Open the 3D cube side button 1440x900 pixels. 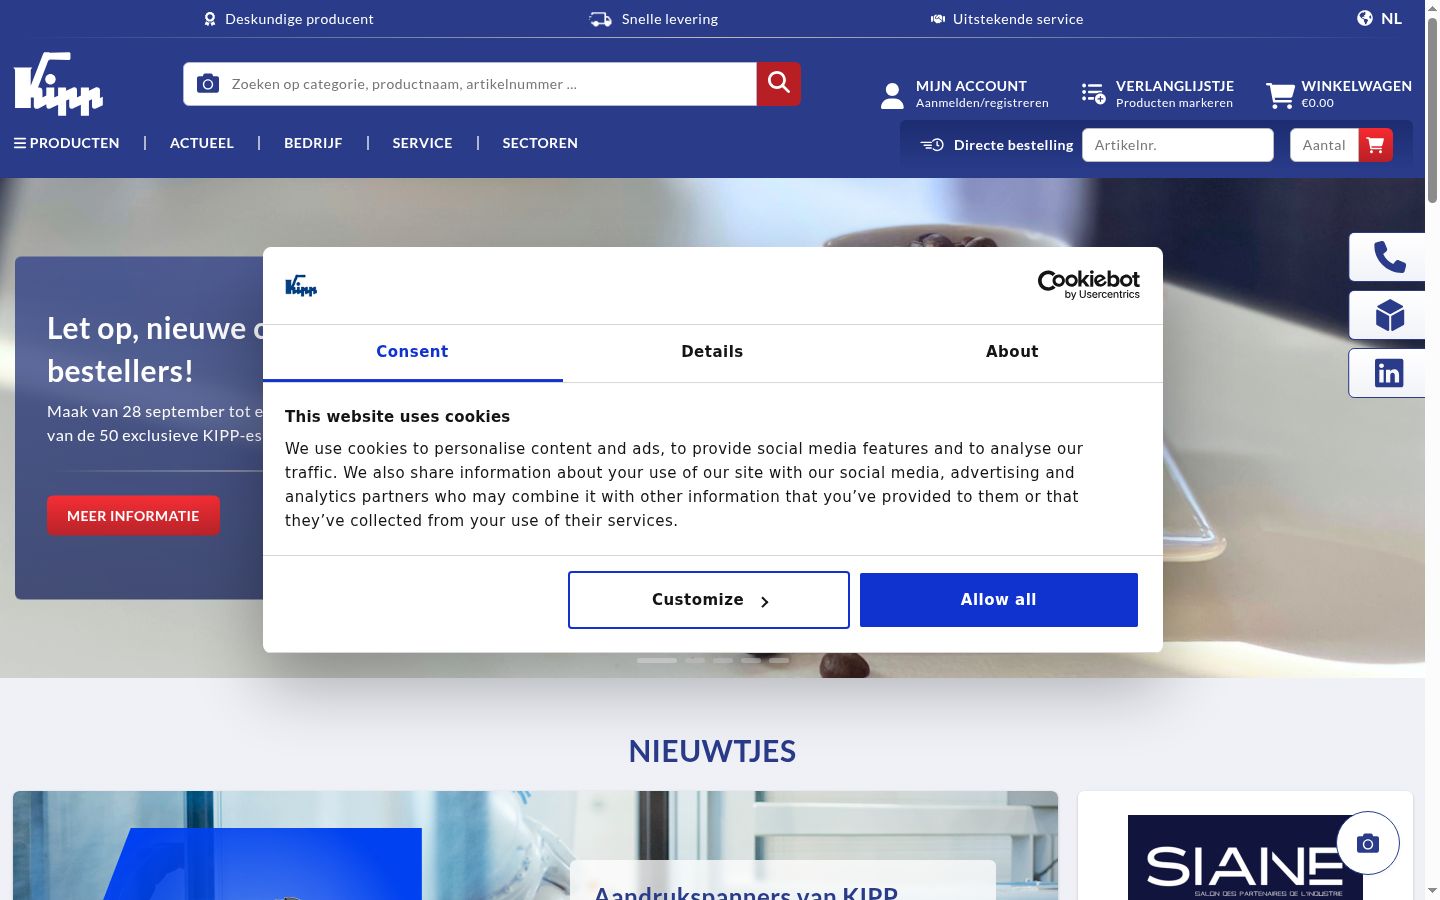[x=1389, y=315]
